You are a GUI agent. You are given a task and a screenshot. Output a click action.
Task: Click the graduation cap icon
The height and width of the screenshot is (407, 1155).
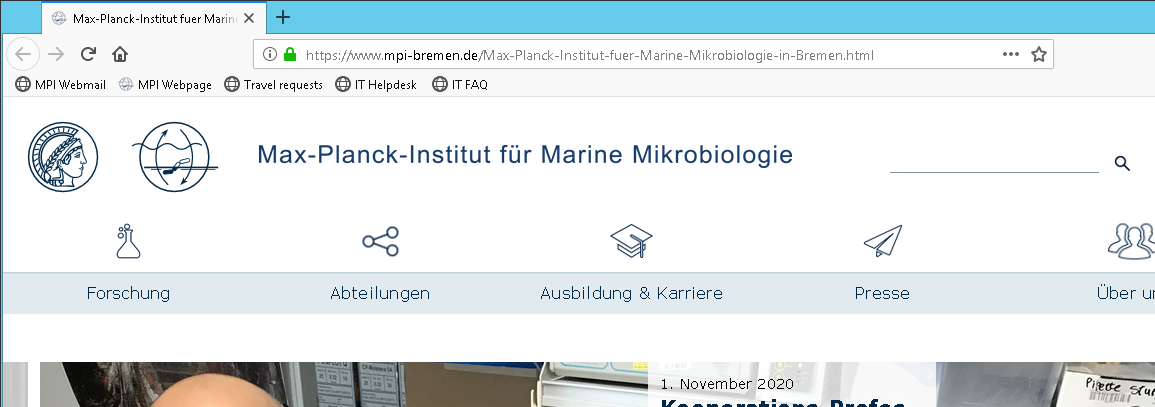pyautogui.click(x=631, y=241)
